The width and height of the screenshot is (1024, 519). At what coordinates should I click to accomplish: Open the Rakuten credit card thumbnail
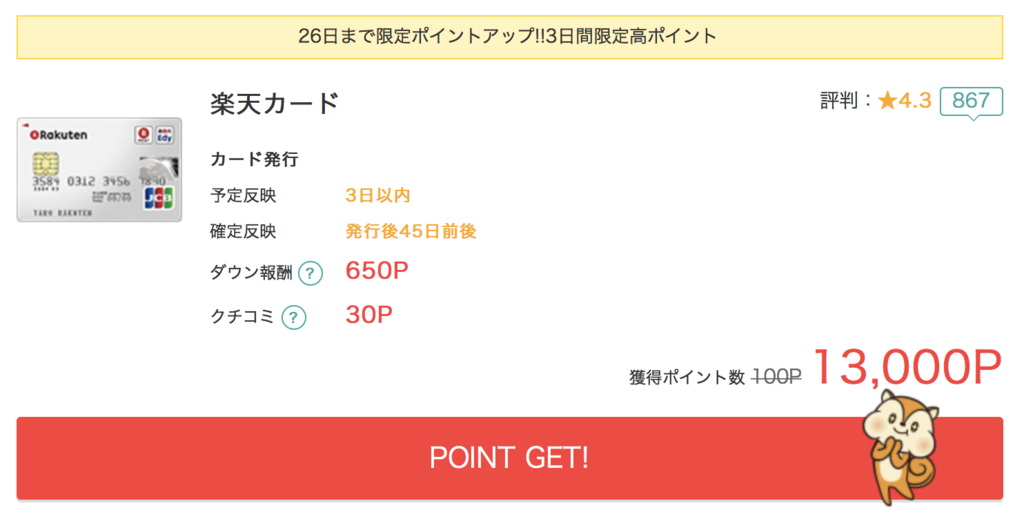pyautogui.click(x=99, y=170)
